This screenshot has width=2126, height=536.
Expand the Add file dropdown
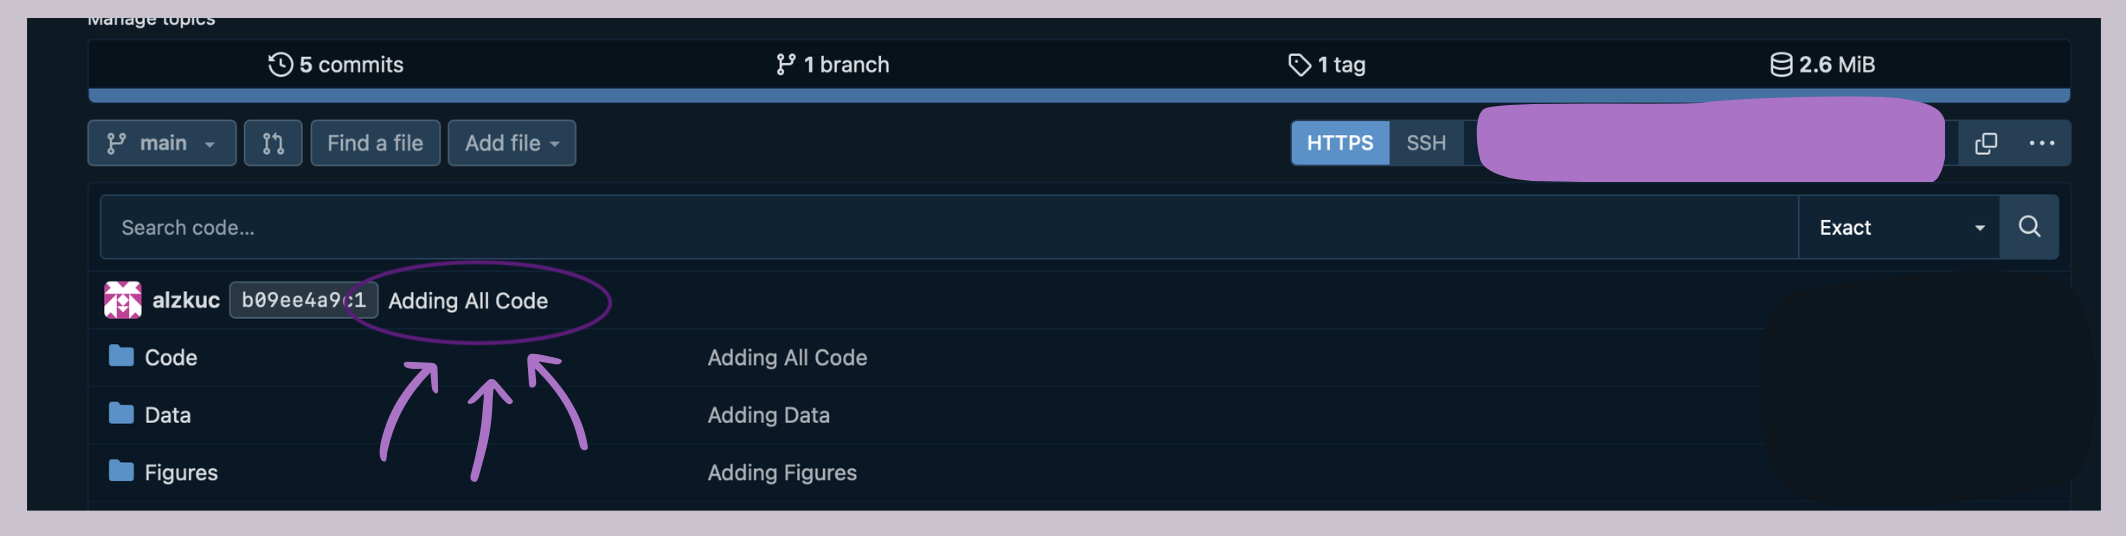point(512,143)
